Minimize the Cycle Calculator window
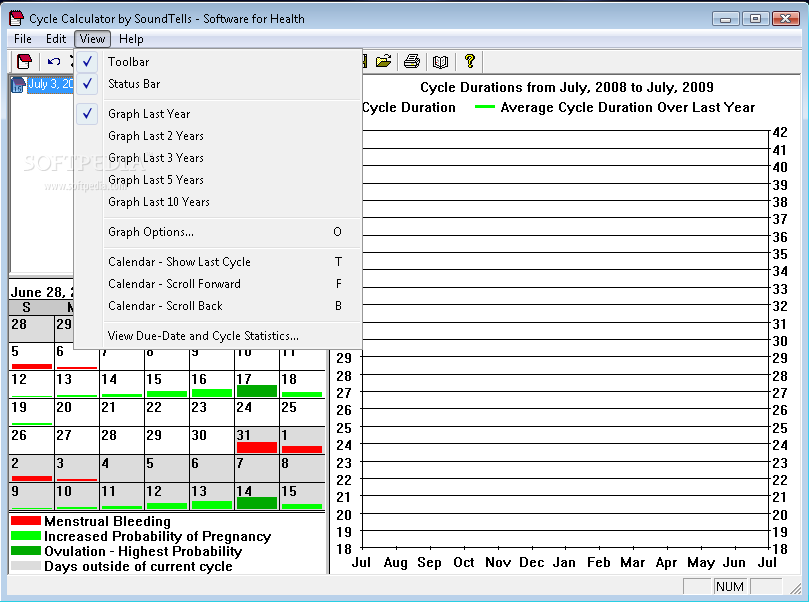 pos(725,19)
